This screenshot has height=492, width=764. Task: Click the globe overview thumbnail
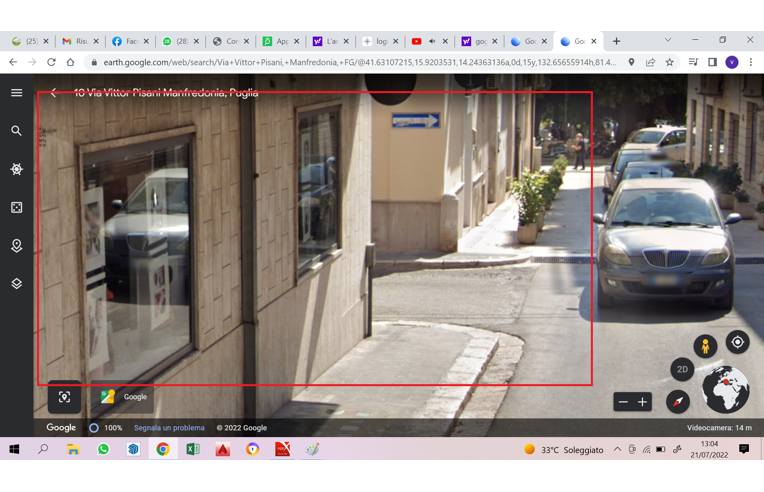click(726, 389)
